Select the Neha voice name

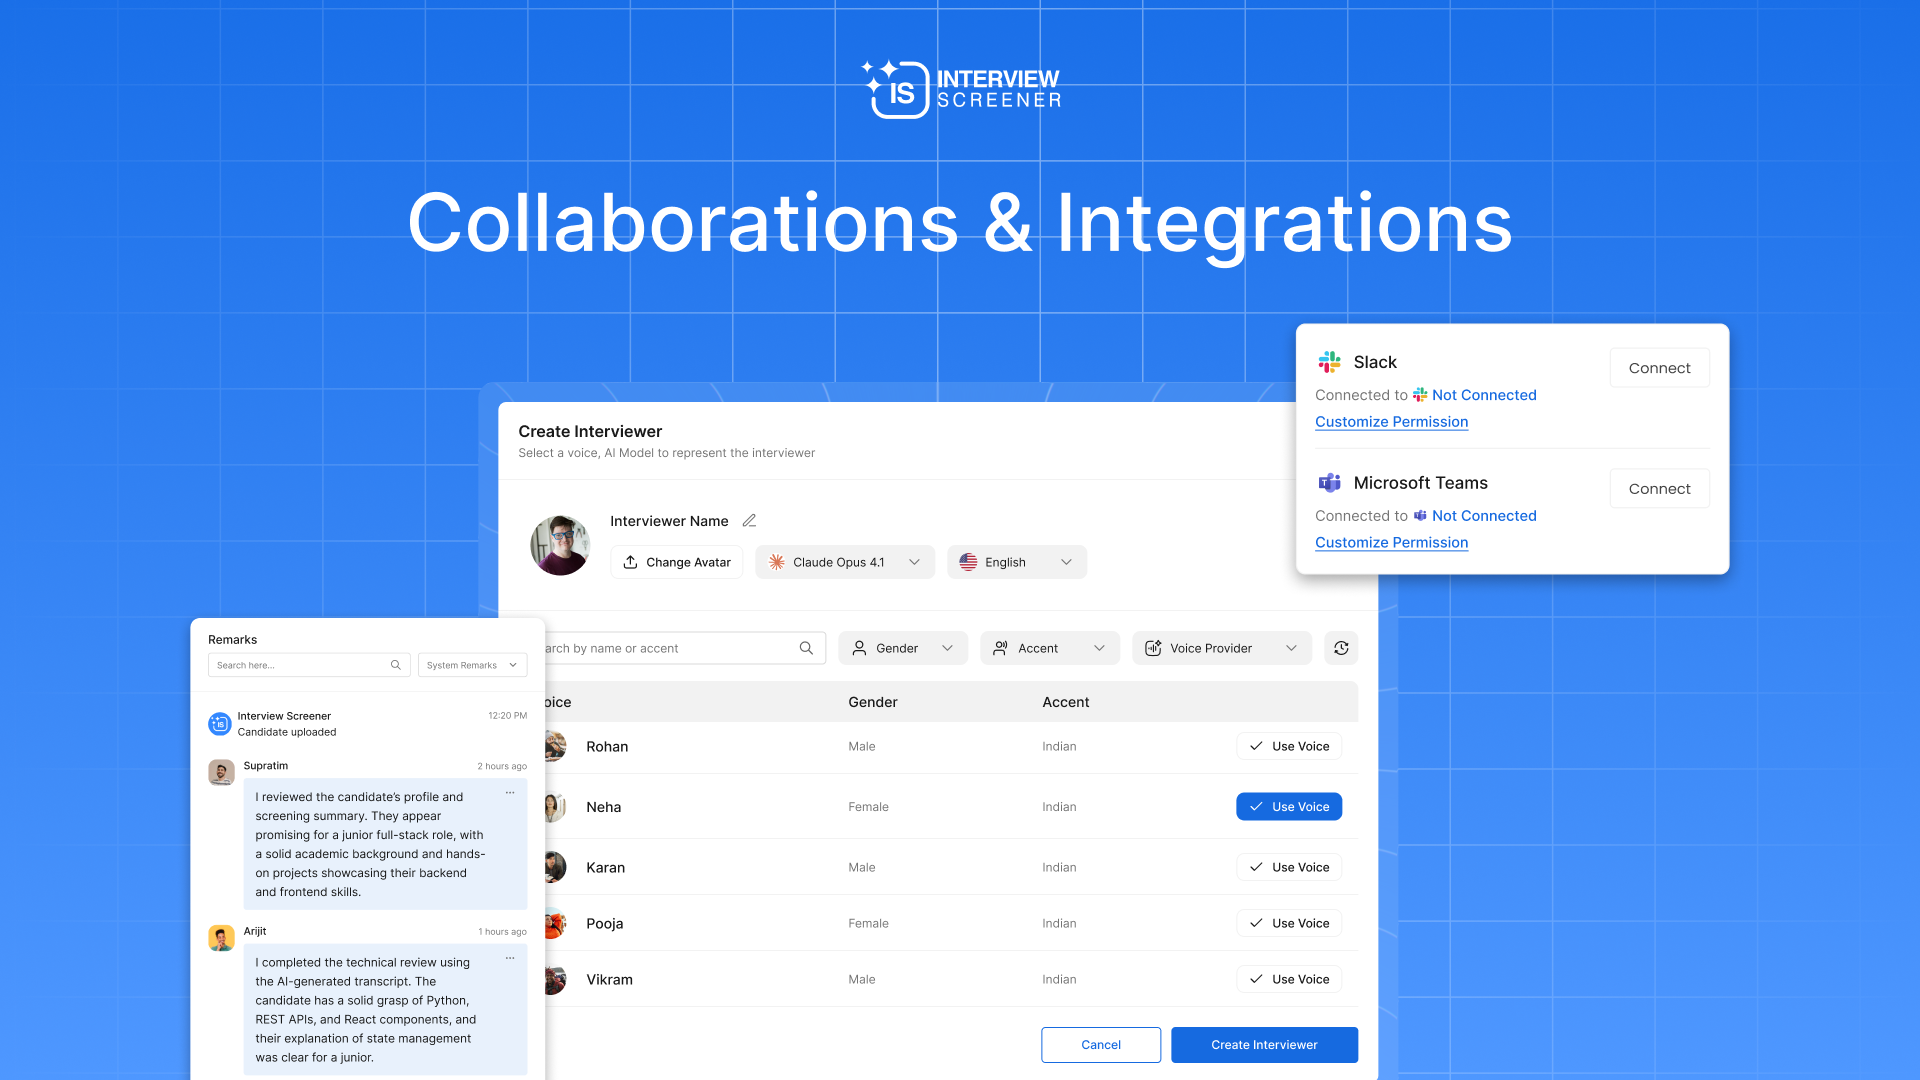coord(603,807)
